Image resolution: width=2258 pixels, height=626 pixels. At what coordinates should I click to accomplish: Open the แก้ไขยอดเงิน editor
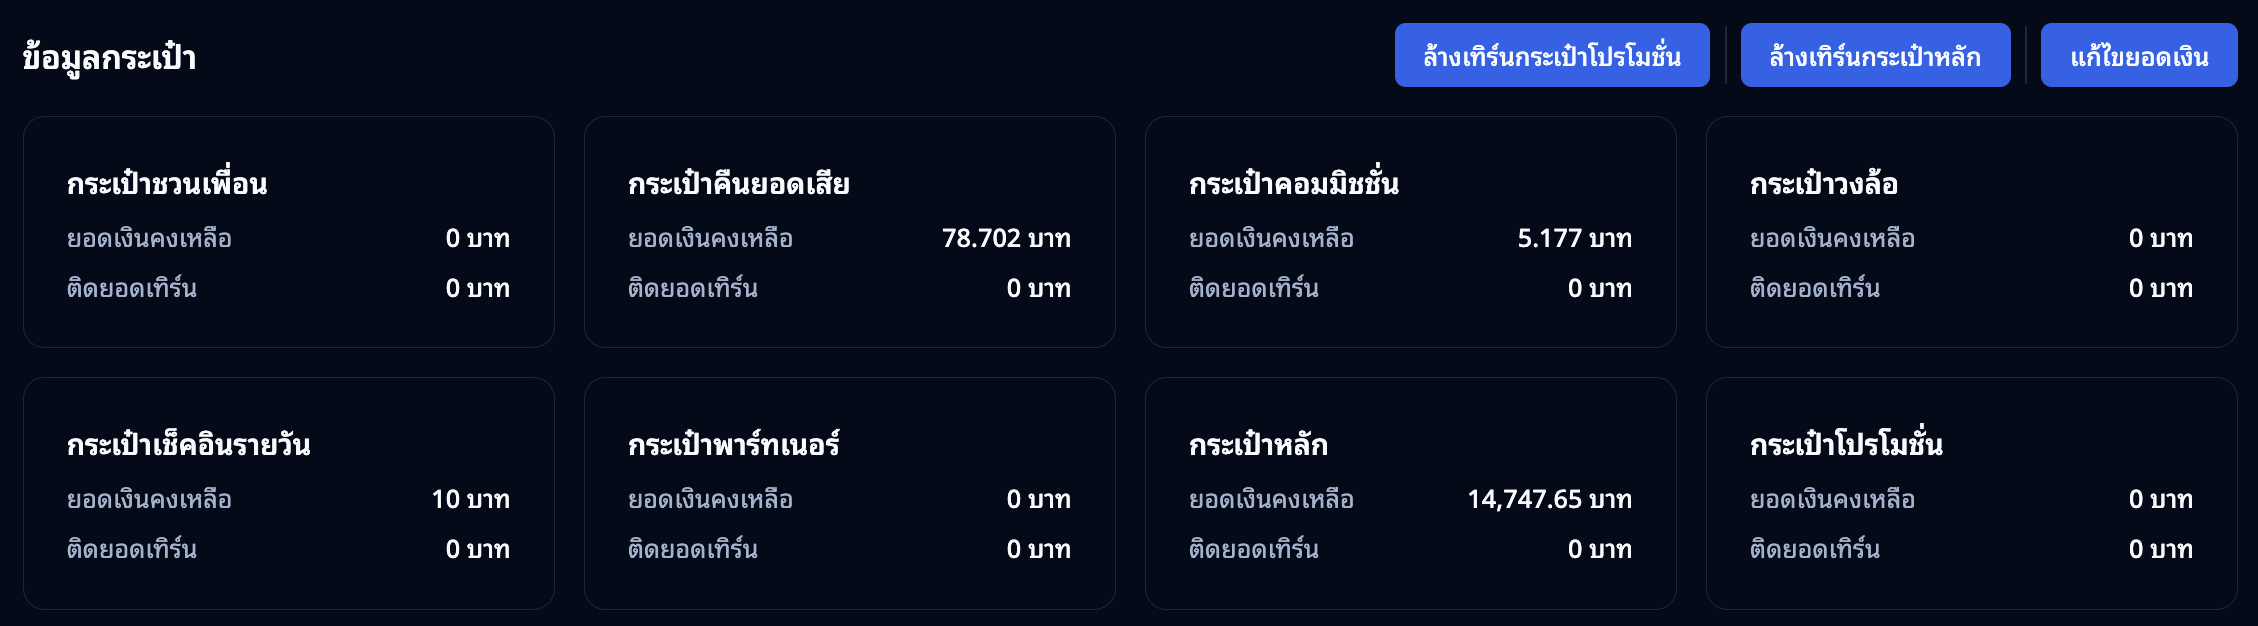coord(2140,55)
